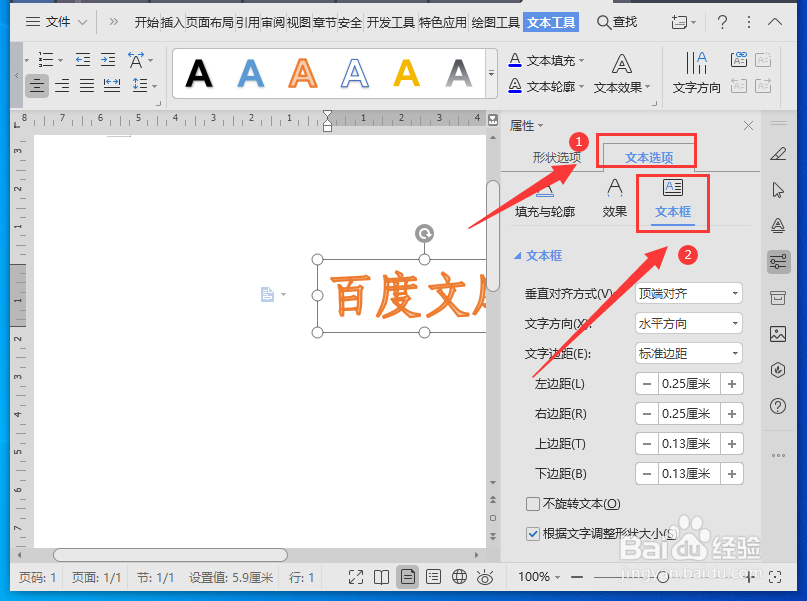Screen dimensions: 807x601
Task: Increase the 左边距 value
Action: pos(731,384)
